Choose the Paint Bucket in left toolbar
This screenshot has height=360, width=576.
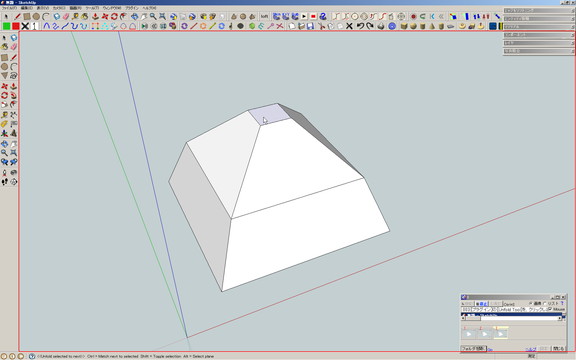pyautogui.click(x=4, y=47)
